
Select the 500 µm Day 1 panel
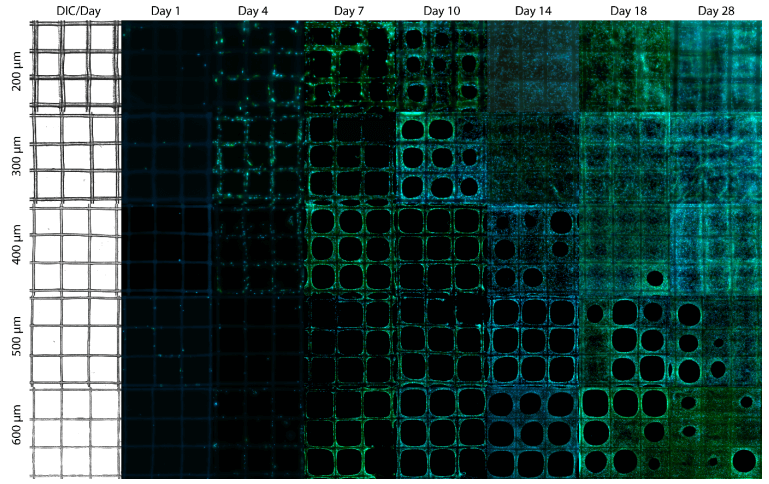click(167, 341)
